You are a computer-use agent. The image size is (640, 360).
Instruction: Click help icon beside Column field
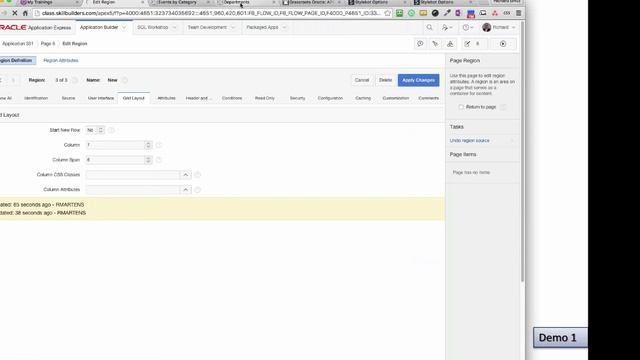(159, 145)
